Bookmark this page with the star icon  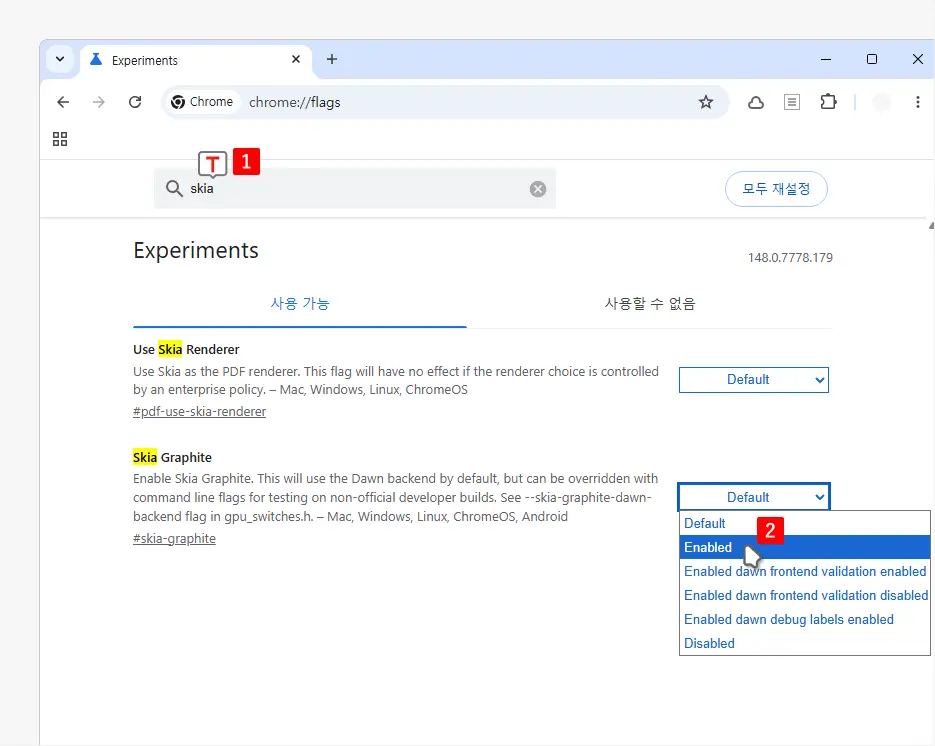point(706,102)
